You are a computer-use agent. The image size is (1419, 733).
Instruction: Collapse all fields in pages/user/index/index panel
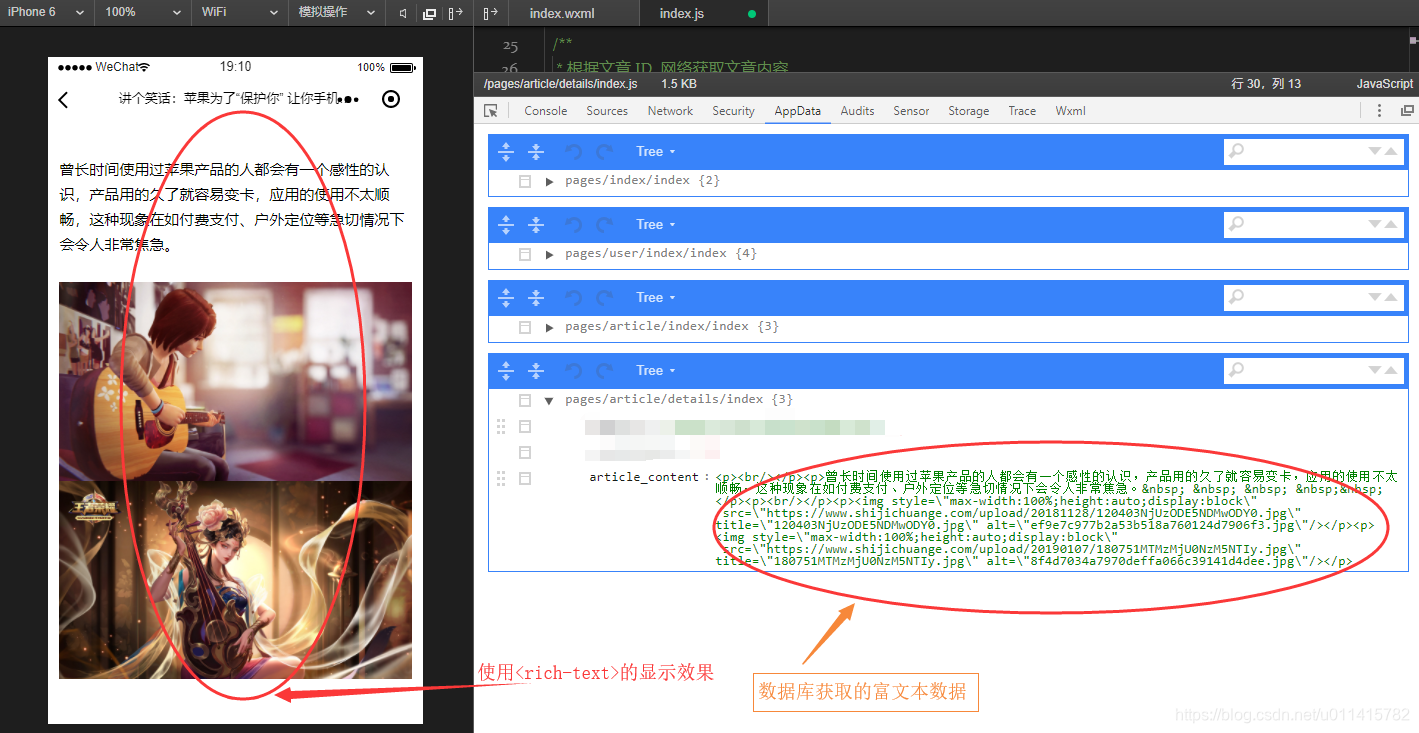(x=536, y=225)
